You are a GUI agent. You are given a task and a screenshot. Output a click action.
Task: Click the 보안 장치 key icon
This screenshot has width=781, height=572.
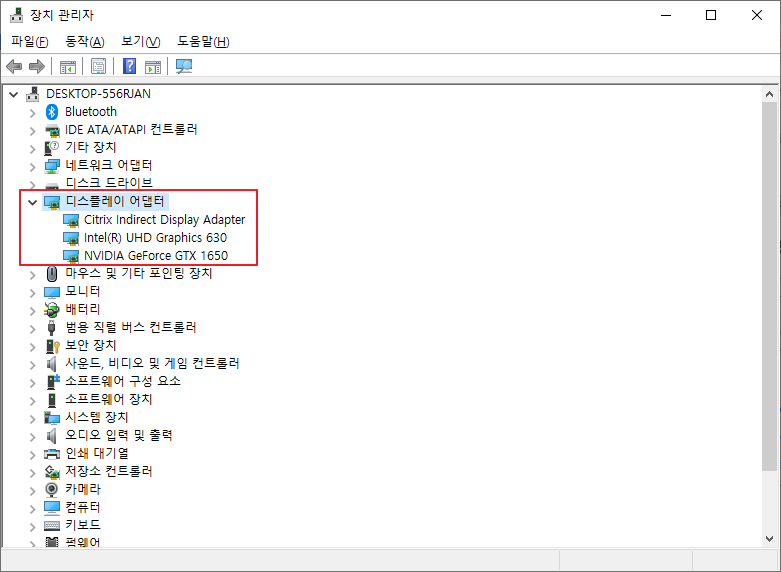pos(52,346)
